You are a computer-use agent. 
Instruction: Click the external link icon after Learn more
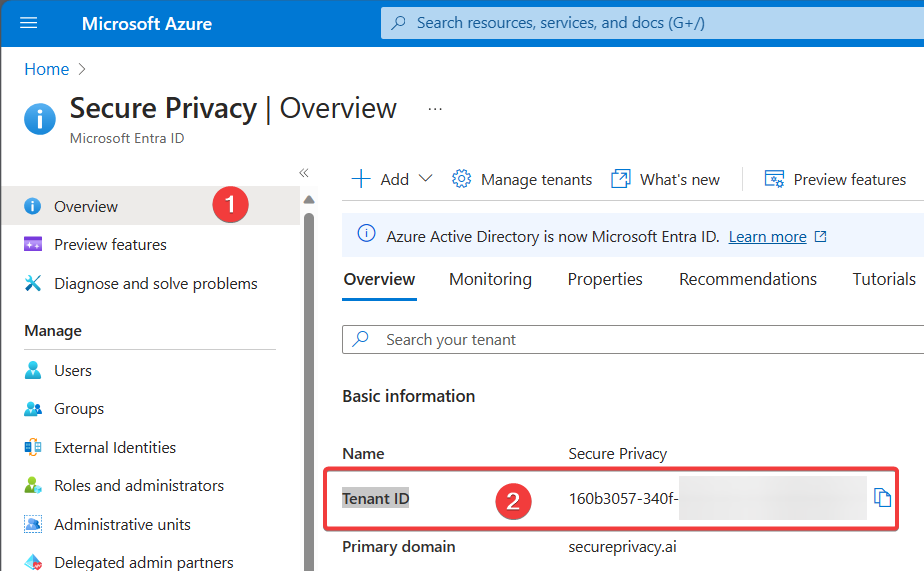point(820,236)
